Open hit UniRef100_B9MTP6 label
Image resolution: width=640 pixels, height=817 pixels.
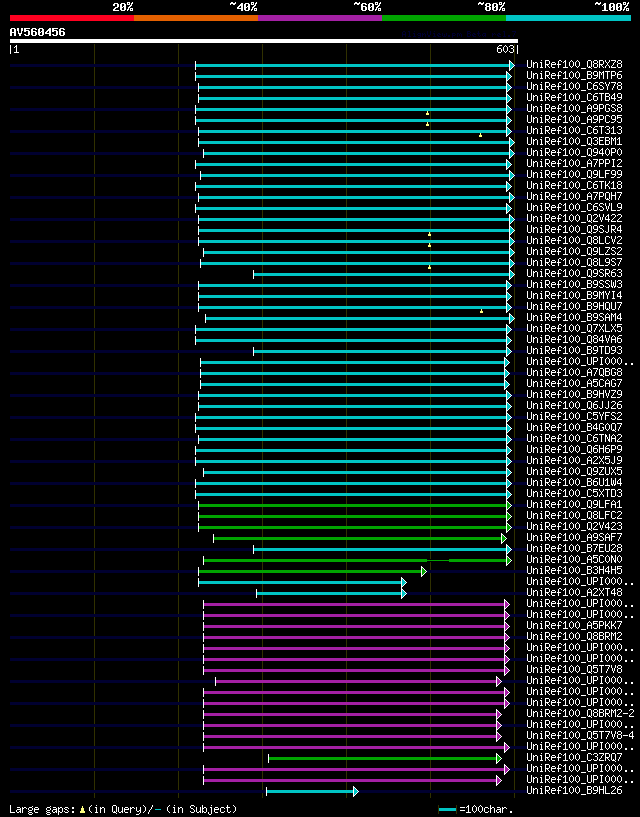[x=574, y=76]
